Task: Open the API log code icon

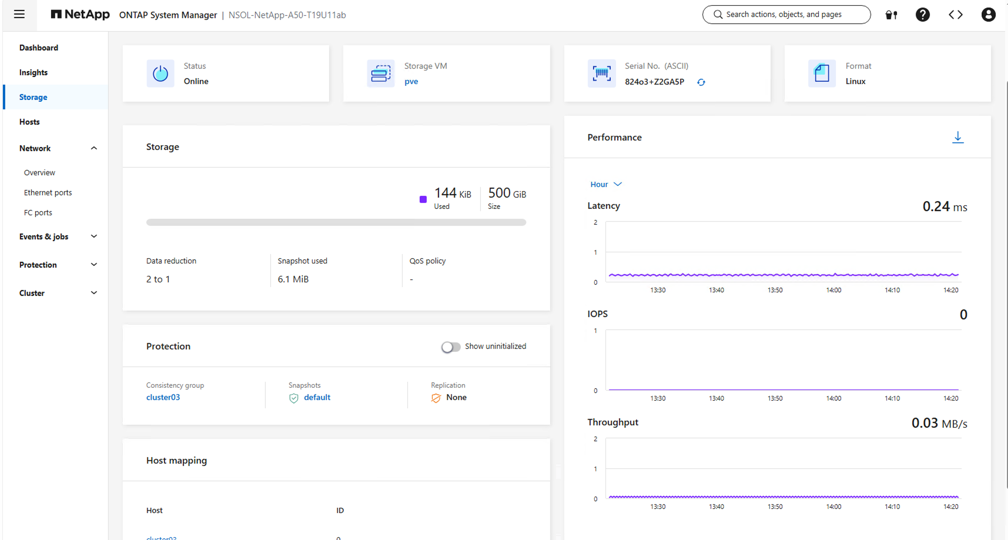Action: 955,15
